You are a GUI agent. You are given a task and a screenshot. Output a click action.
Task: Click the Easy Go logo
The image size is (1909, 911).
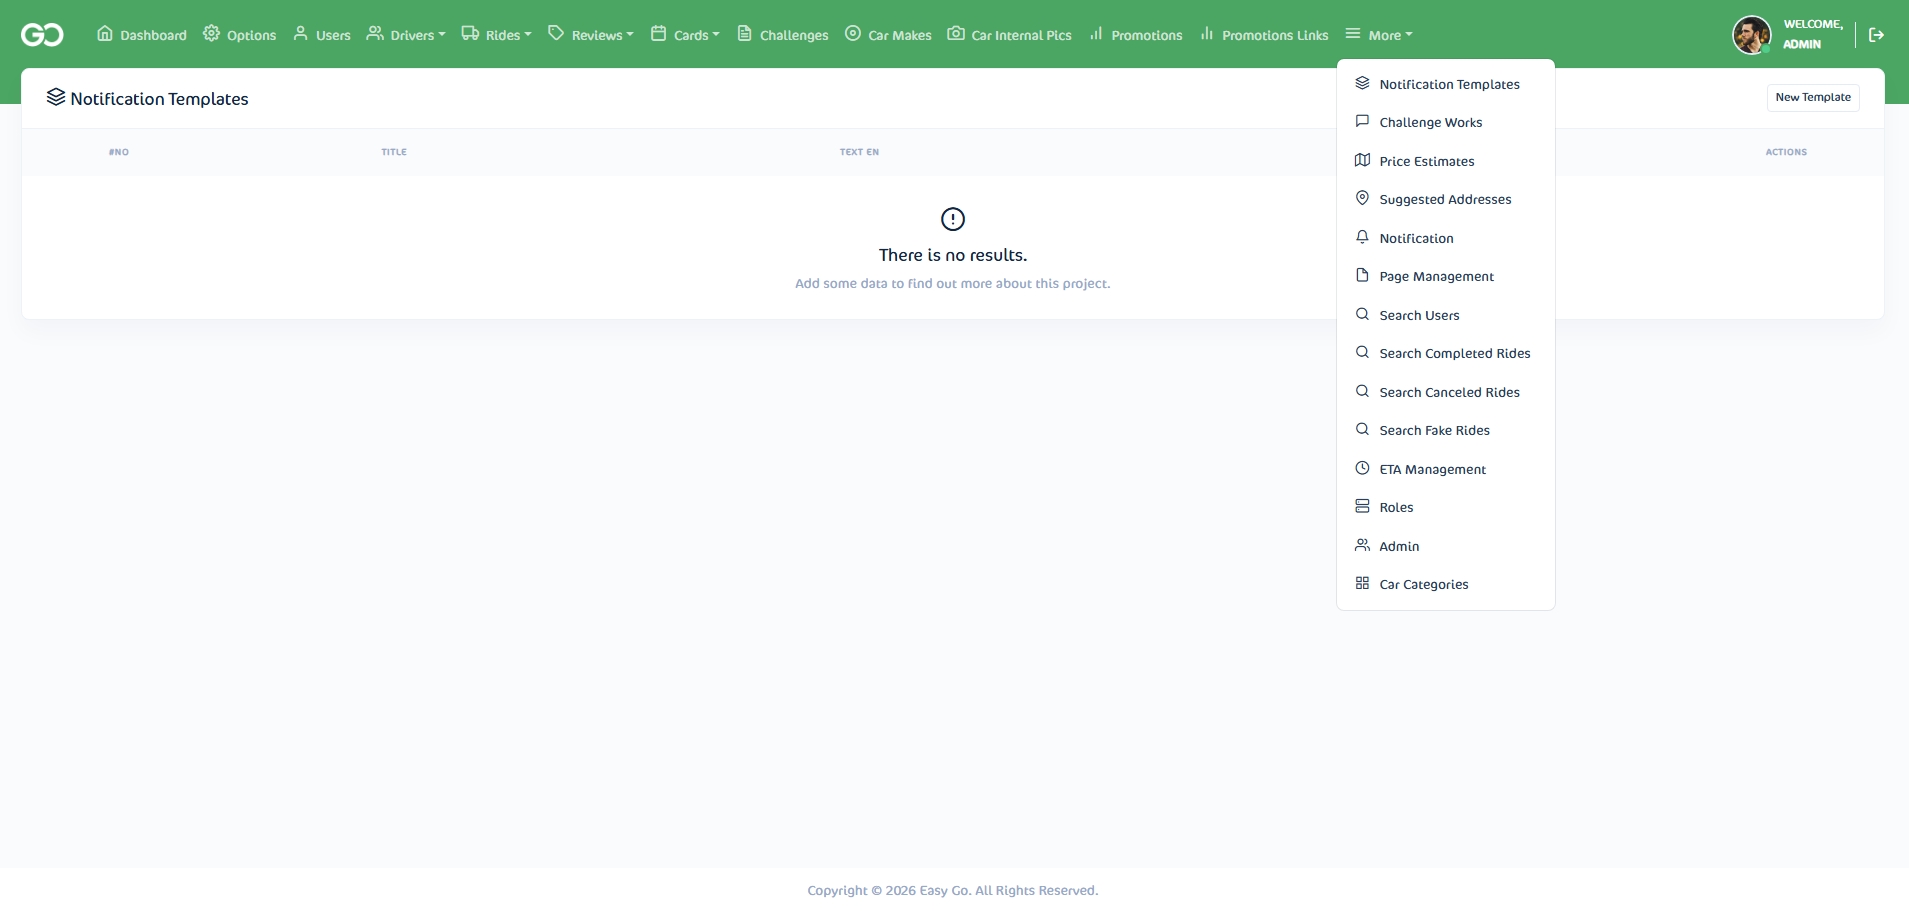41,34
